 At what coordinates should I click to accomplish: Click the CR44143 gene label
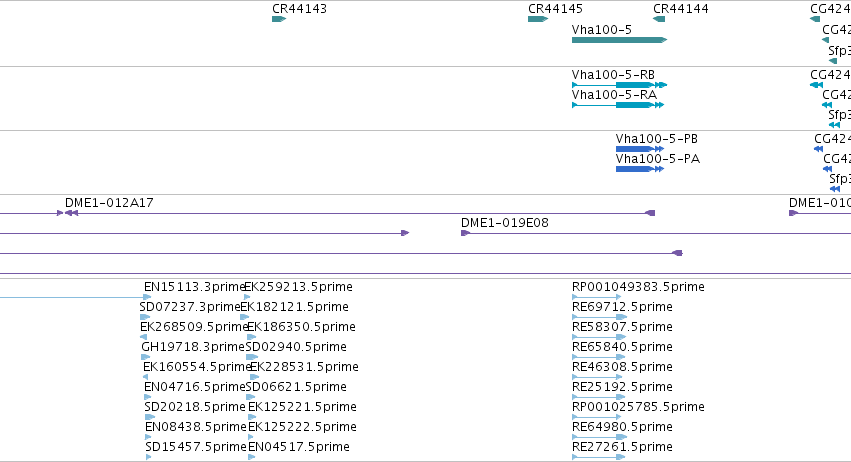tap(299, 9)
